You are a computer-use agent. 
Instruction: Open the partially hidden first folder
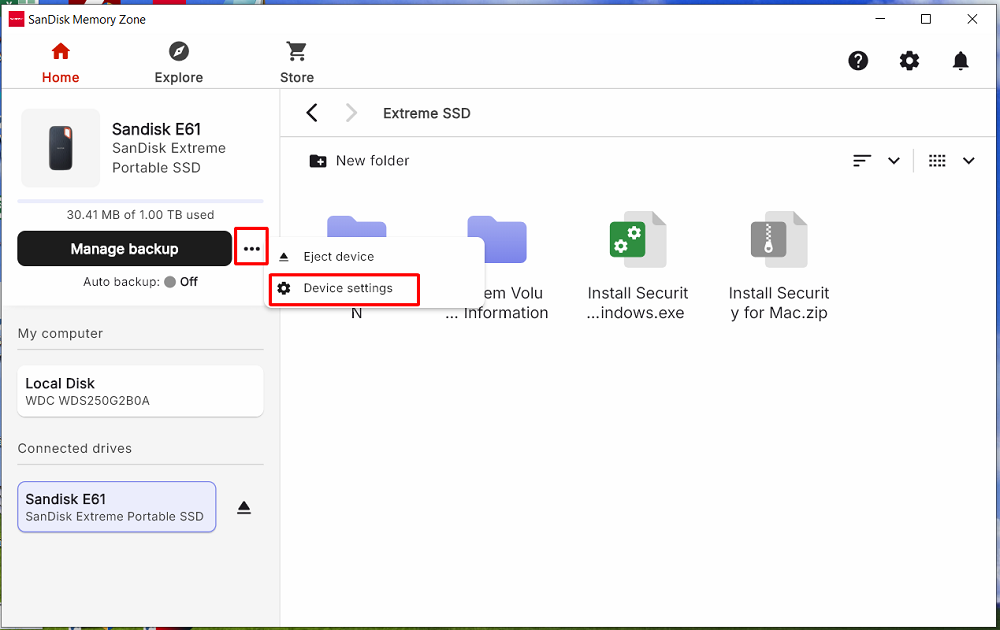(x=357, y=226)
